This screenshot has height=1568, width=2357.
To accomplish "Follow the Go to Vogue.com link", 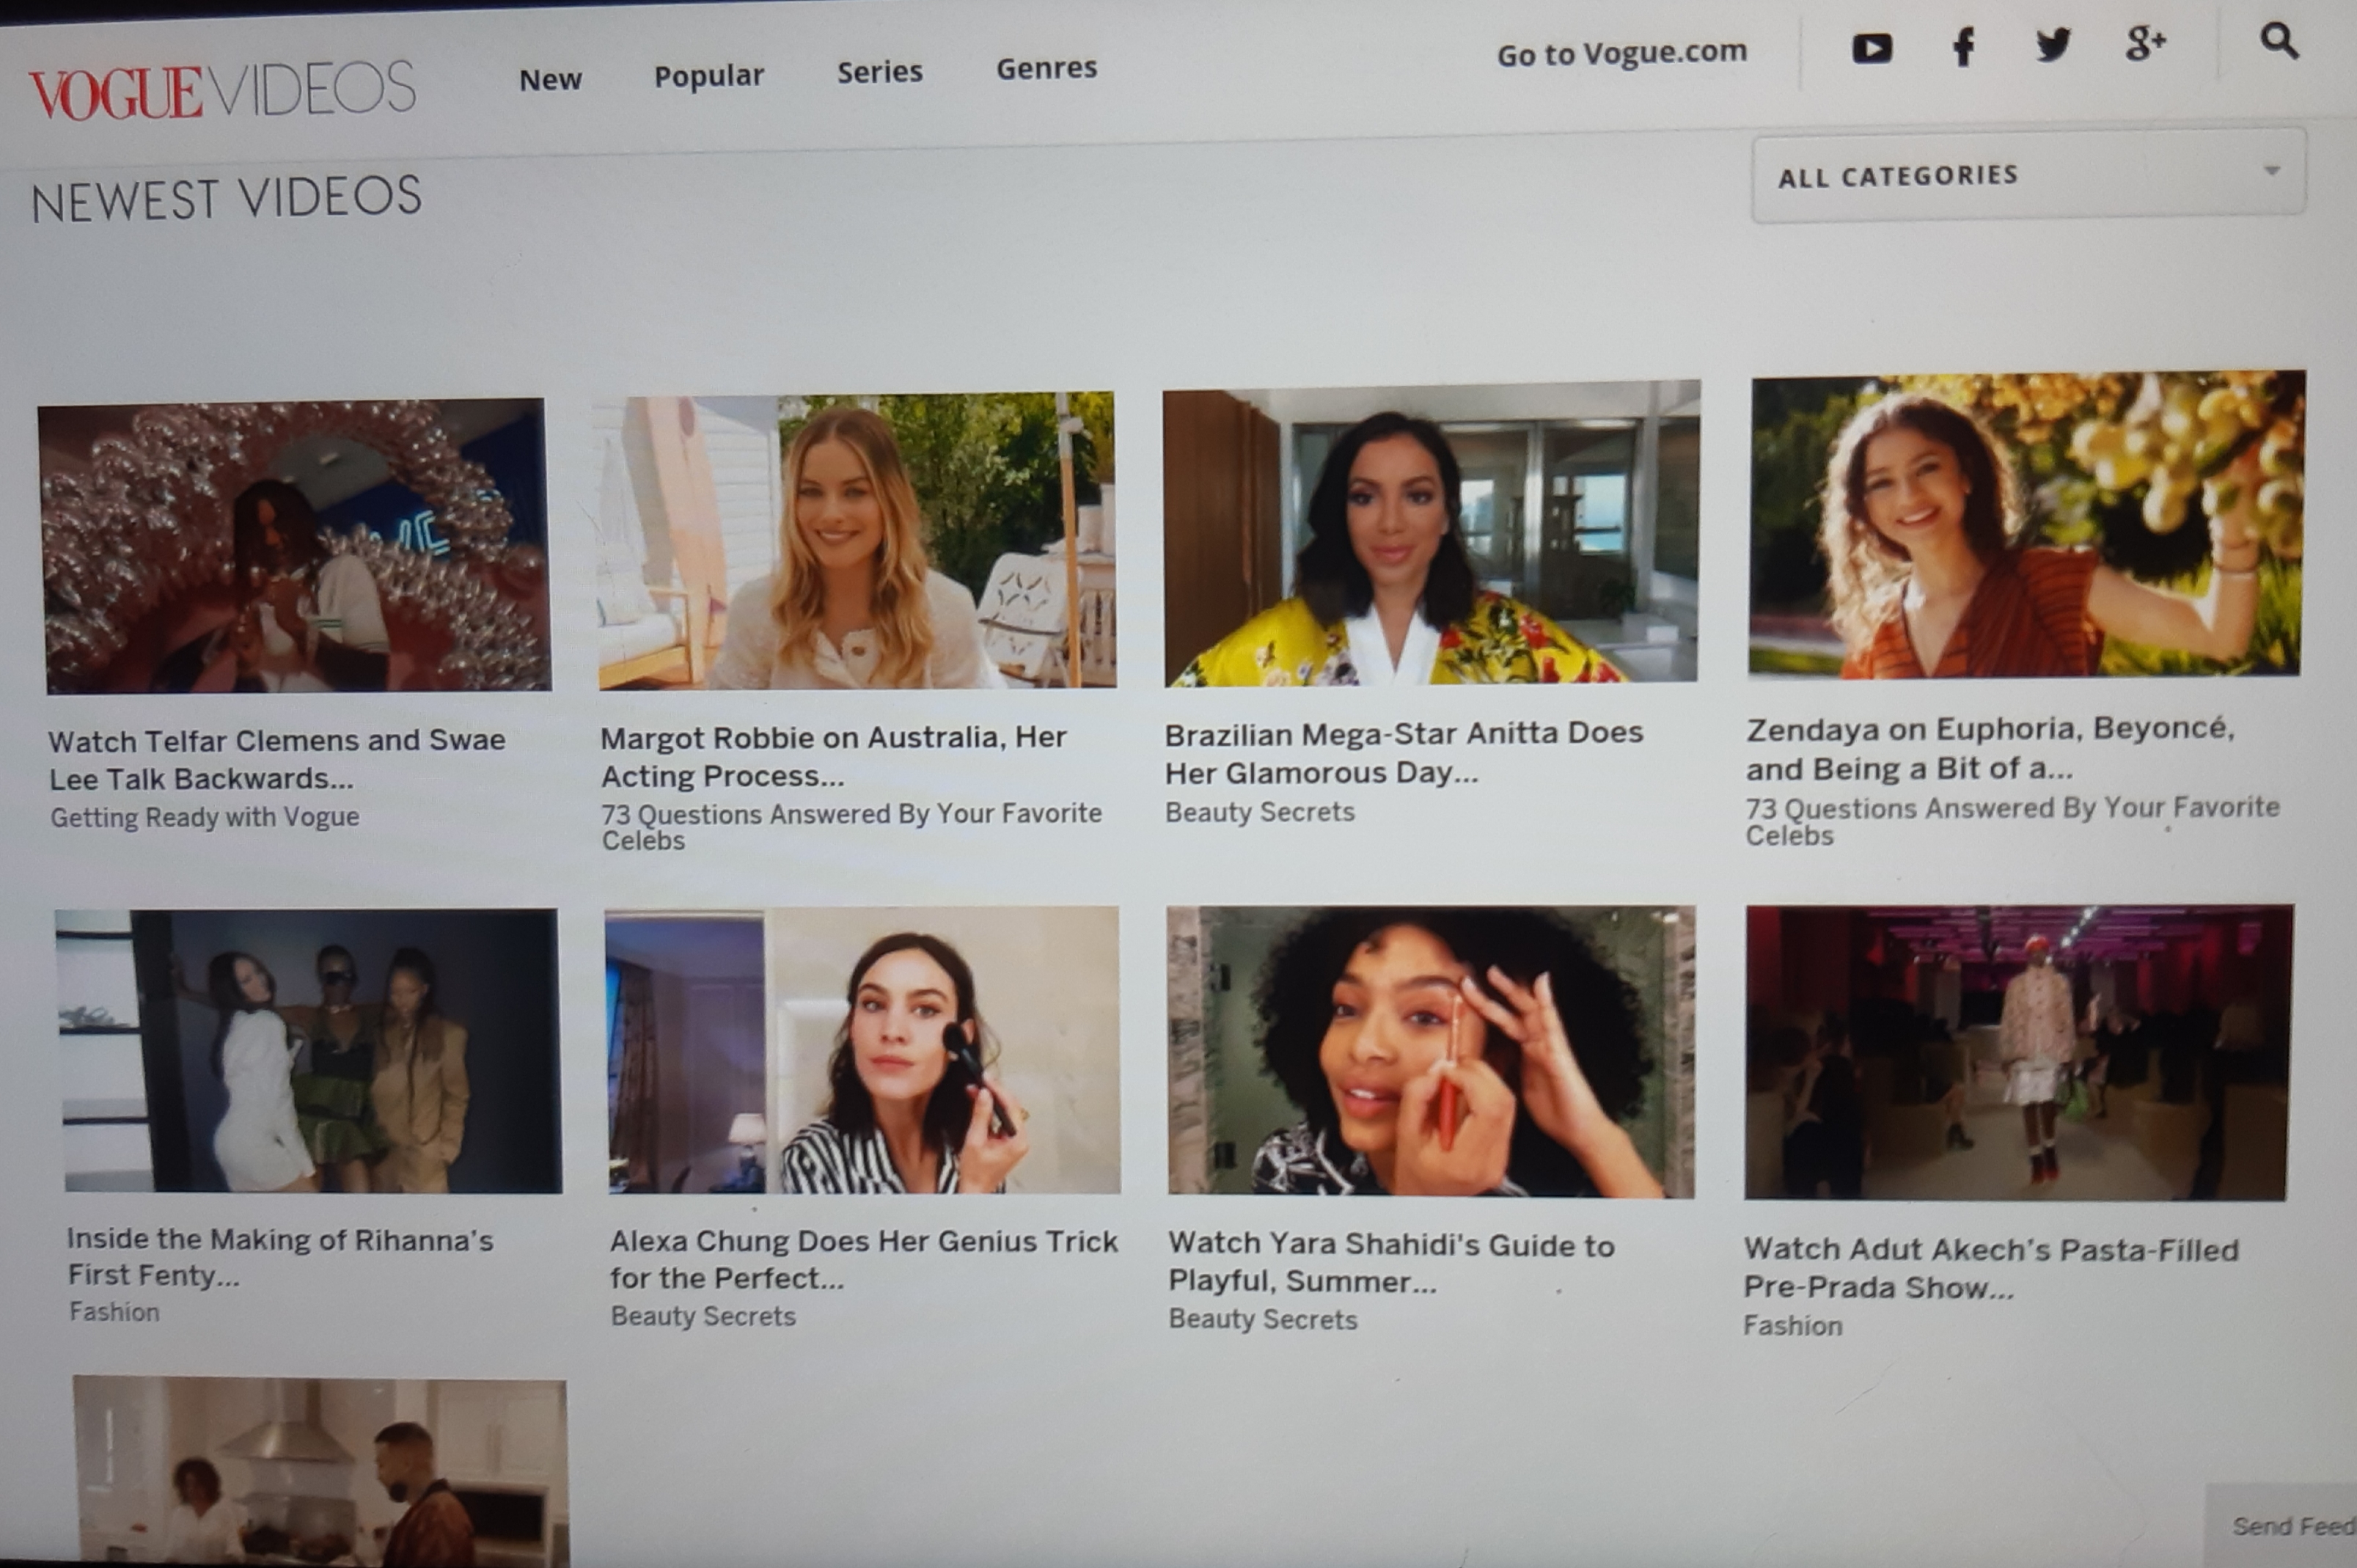I will (x=1621, y=53).
